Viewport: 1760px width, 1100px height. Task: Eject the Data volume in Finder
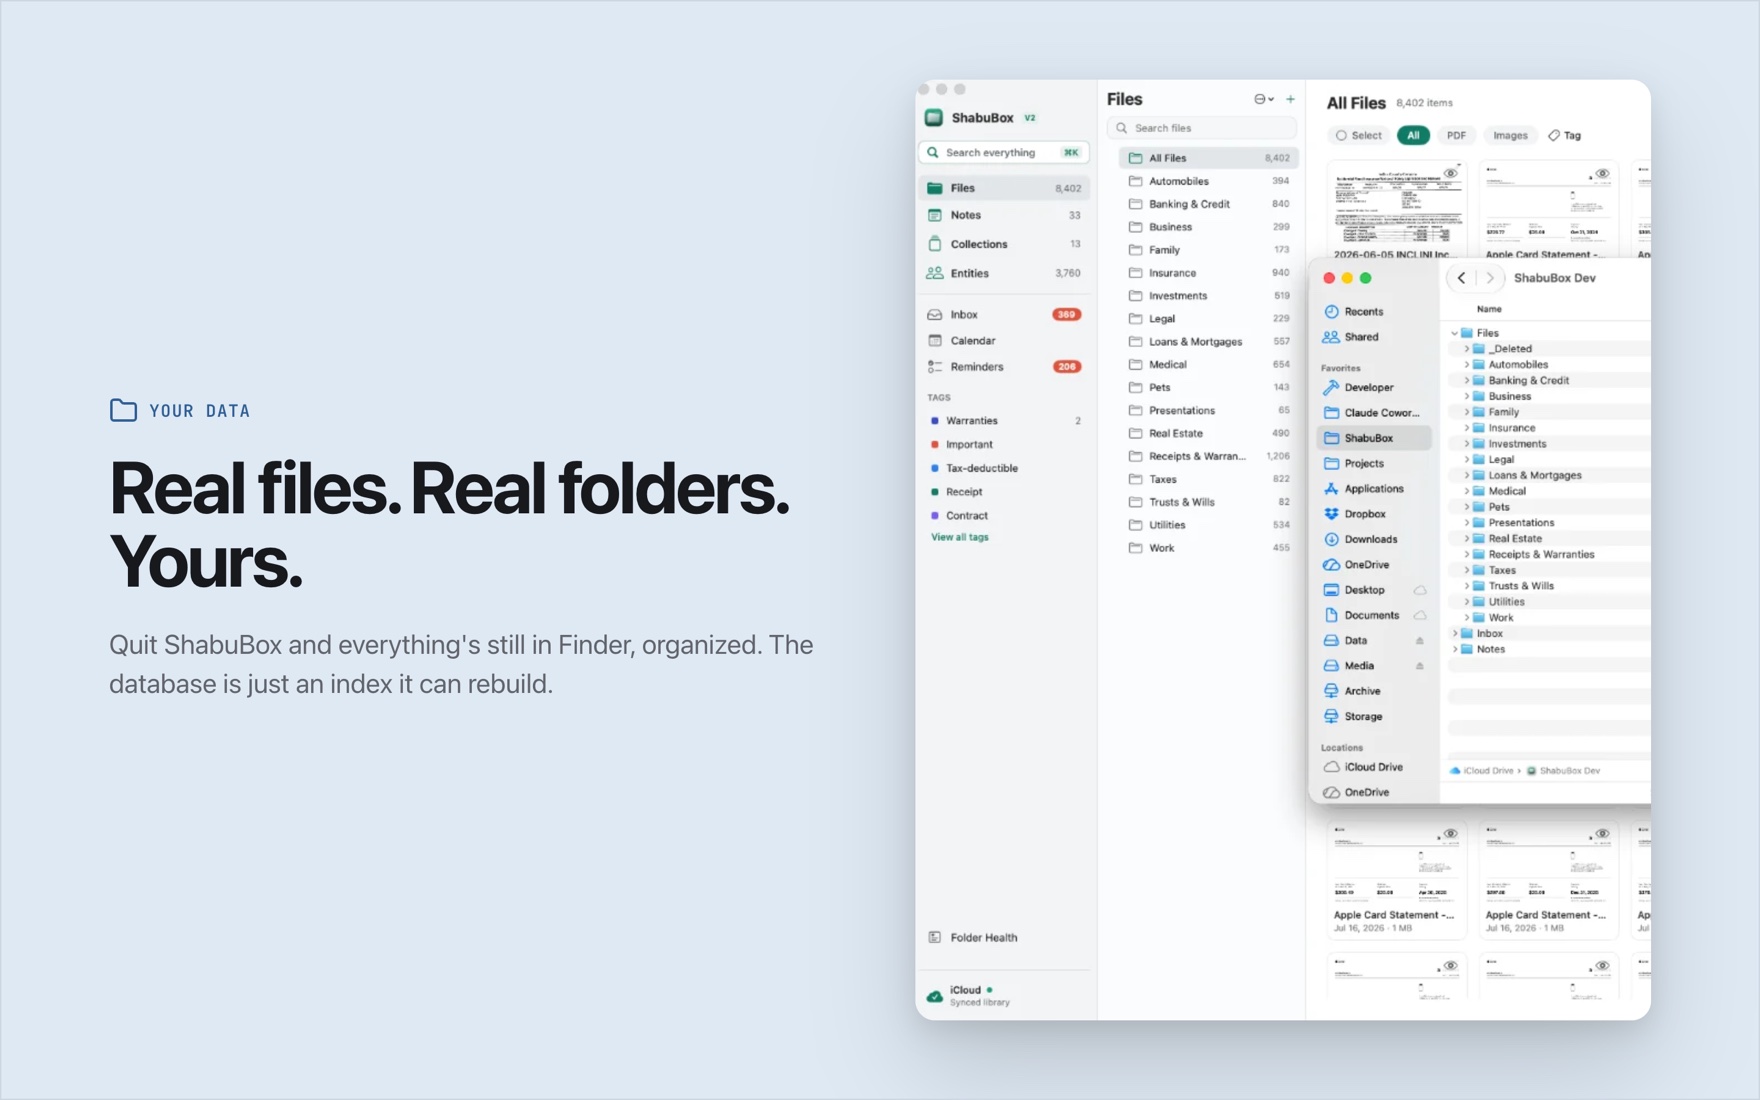[x=1419, y=641]
